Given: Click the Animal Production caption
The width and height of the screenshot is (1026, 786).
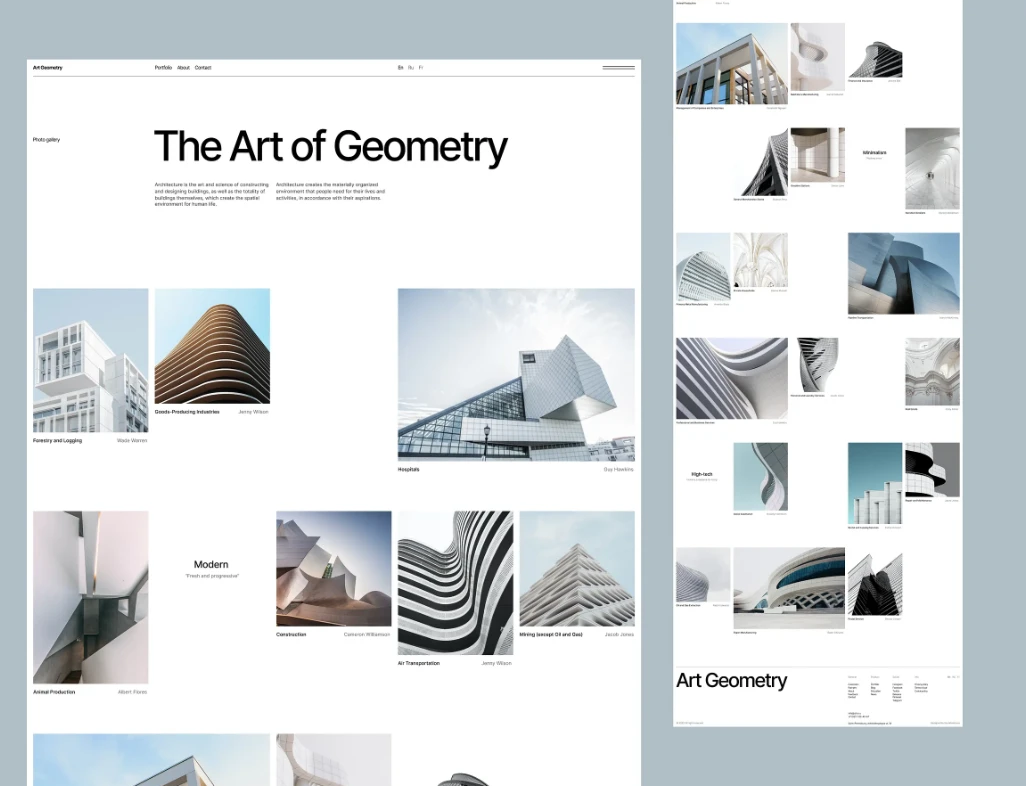Looking at the screenshot, I should (x=54, y=692).
